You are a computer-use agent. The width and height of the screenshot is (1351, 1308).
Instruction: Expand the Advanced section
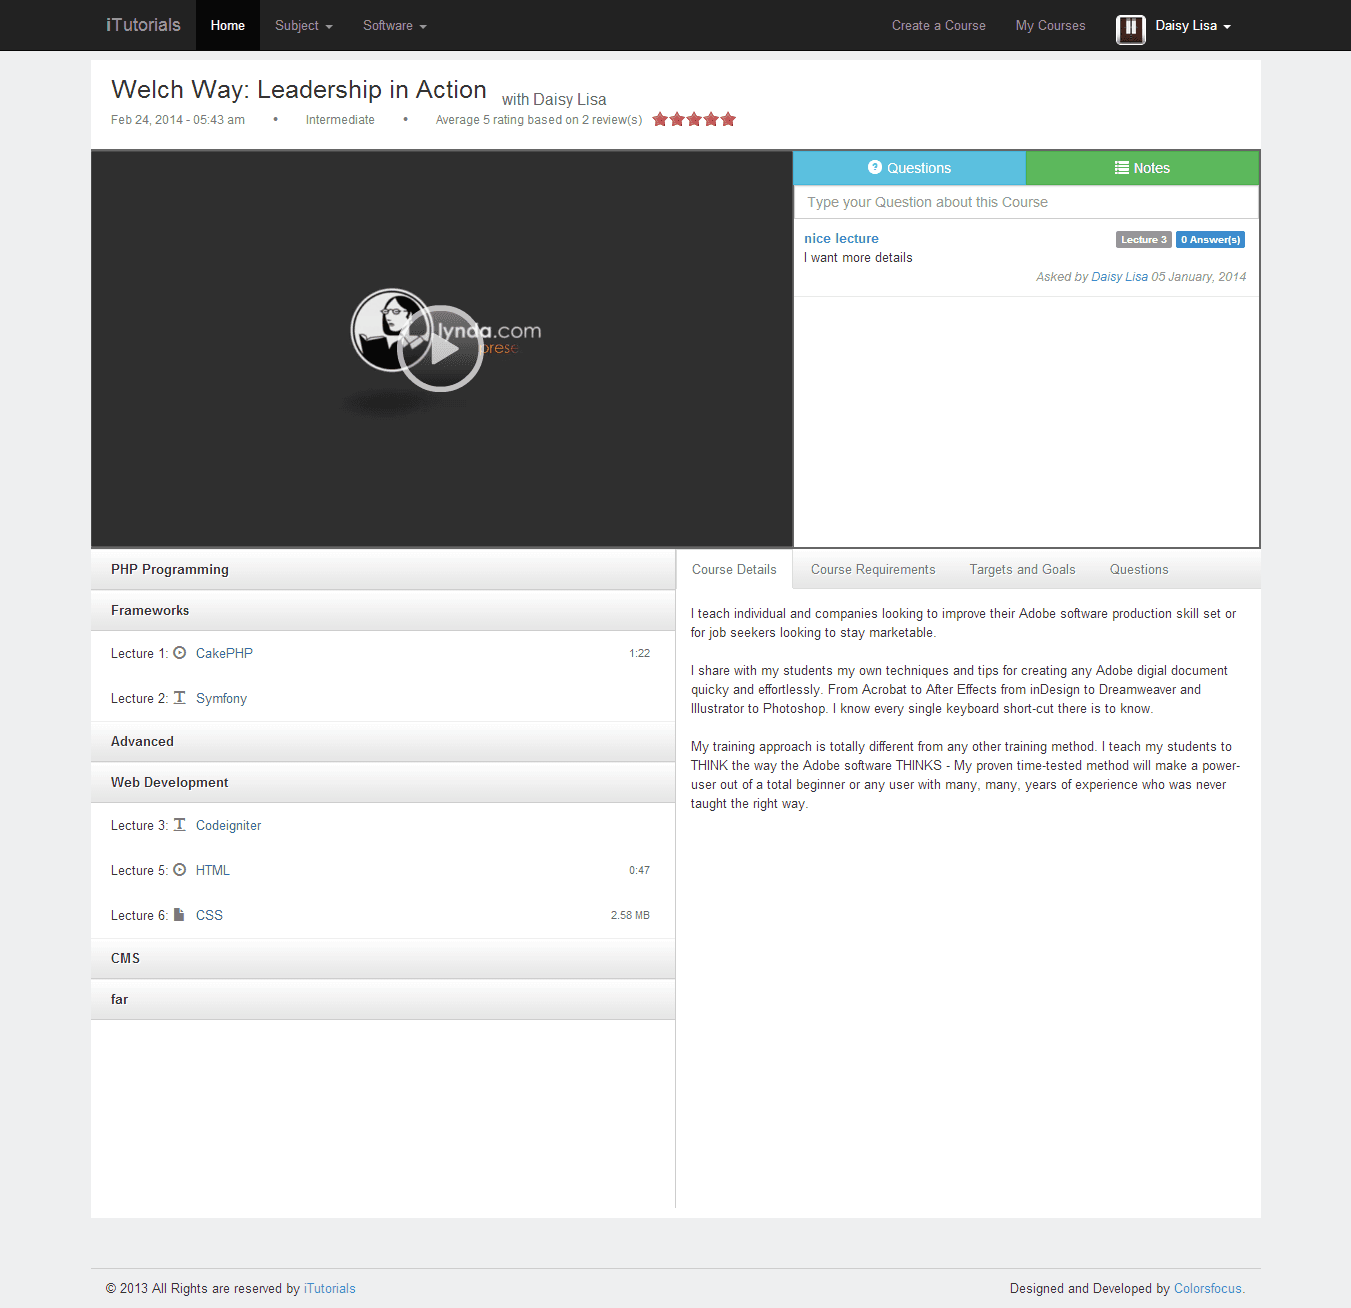(383, 741)
